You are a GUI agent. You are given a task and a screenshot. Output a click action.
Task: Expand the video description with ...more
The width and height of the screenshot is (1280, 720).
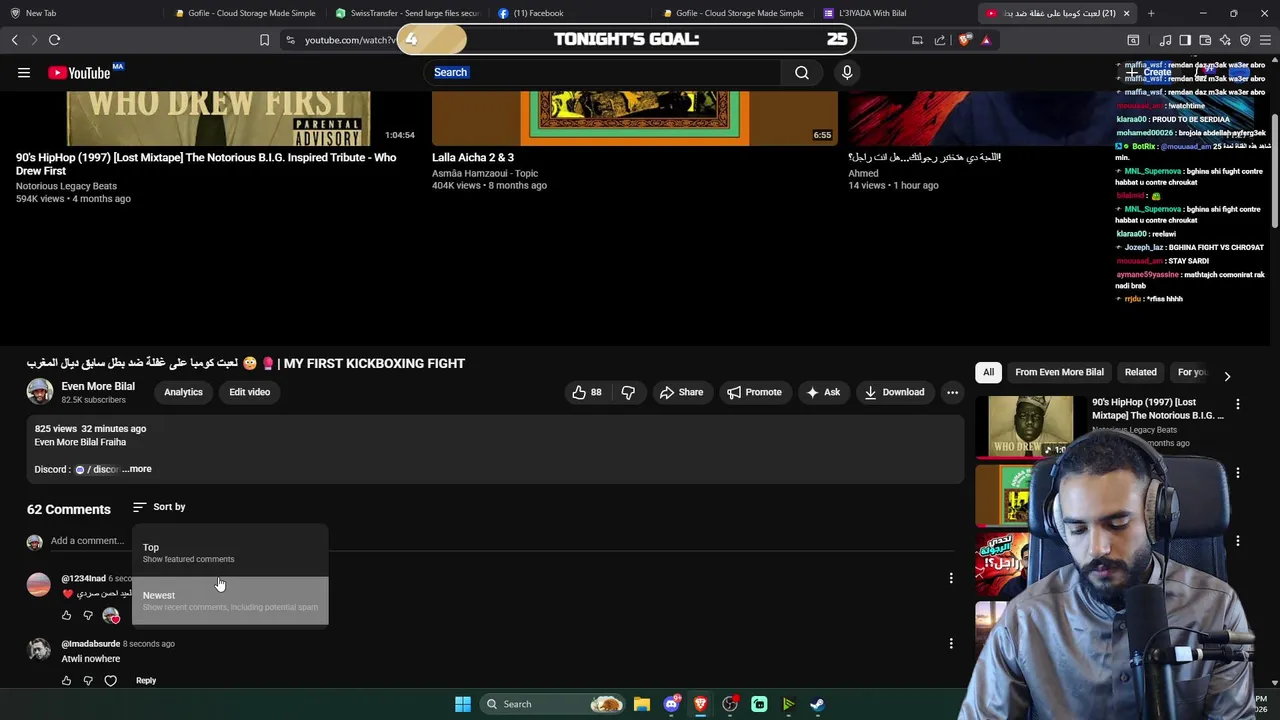137,469
